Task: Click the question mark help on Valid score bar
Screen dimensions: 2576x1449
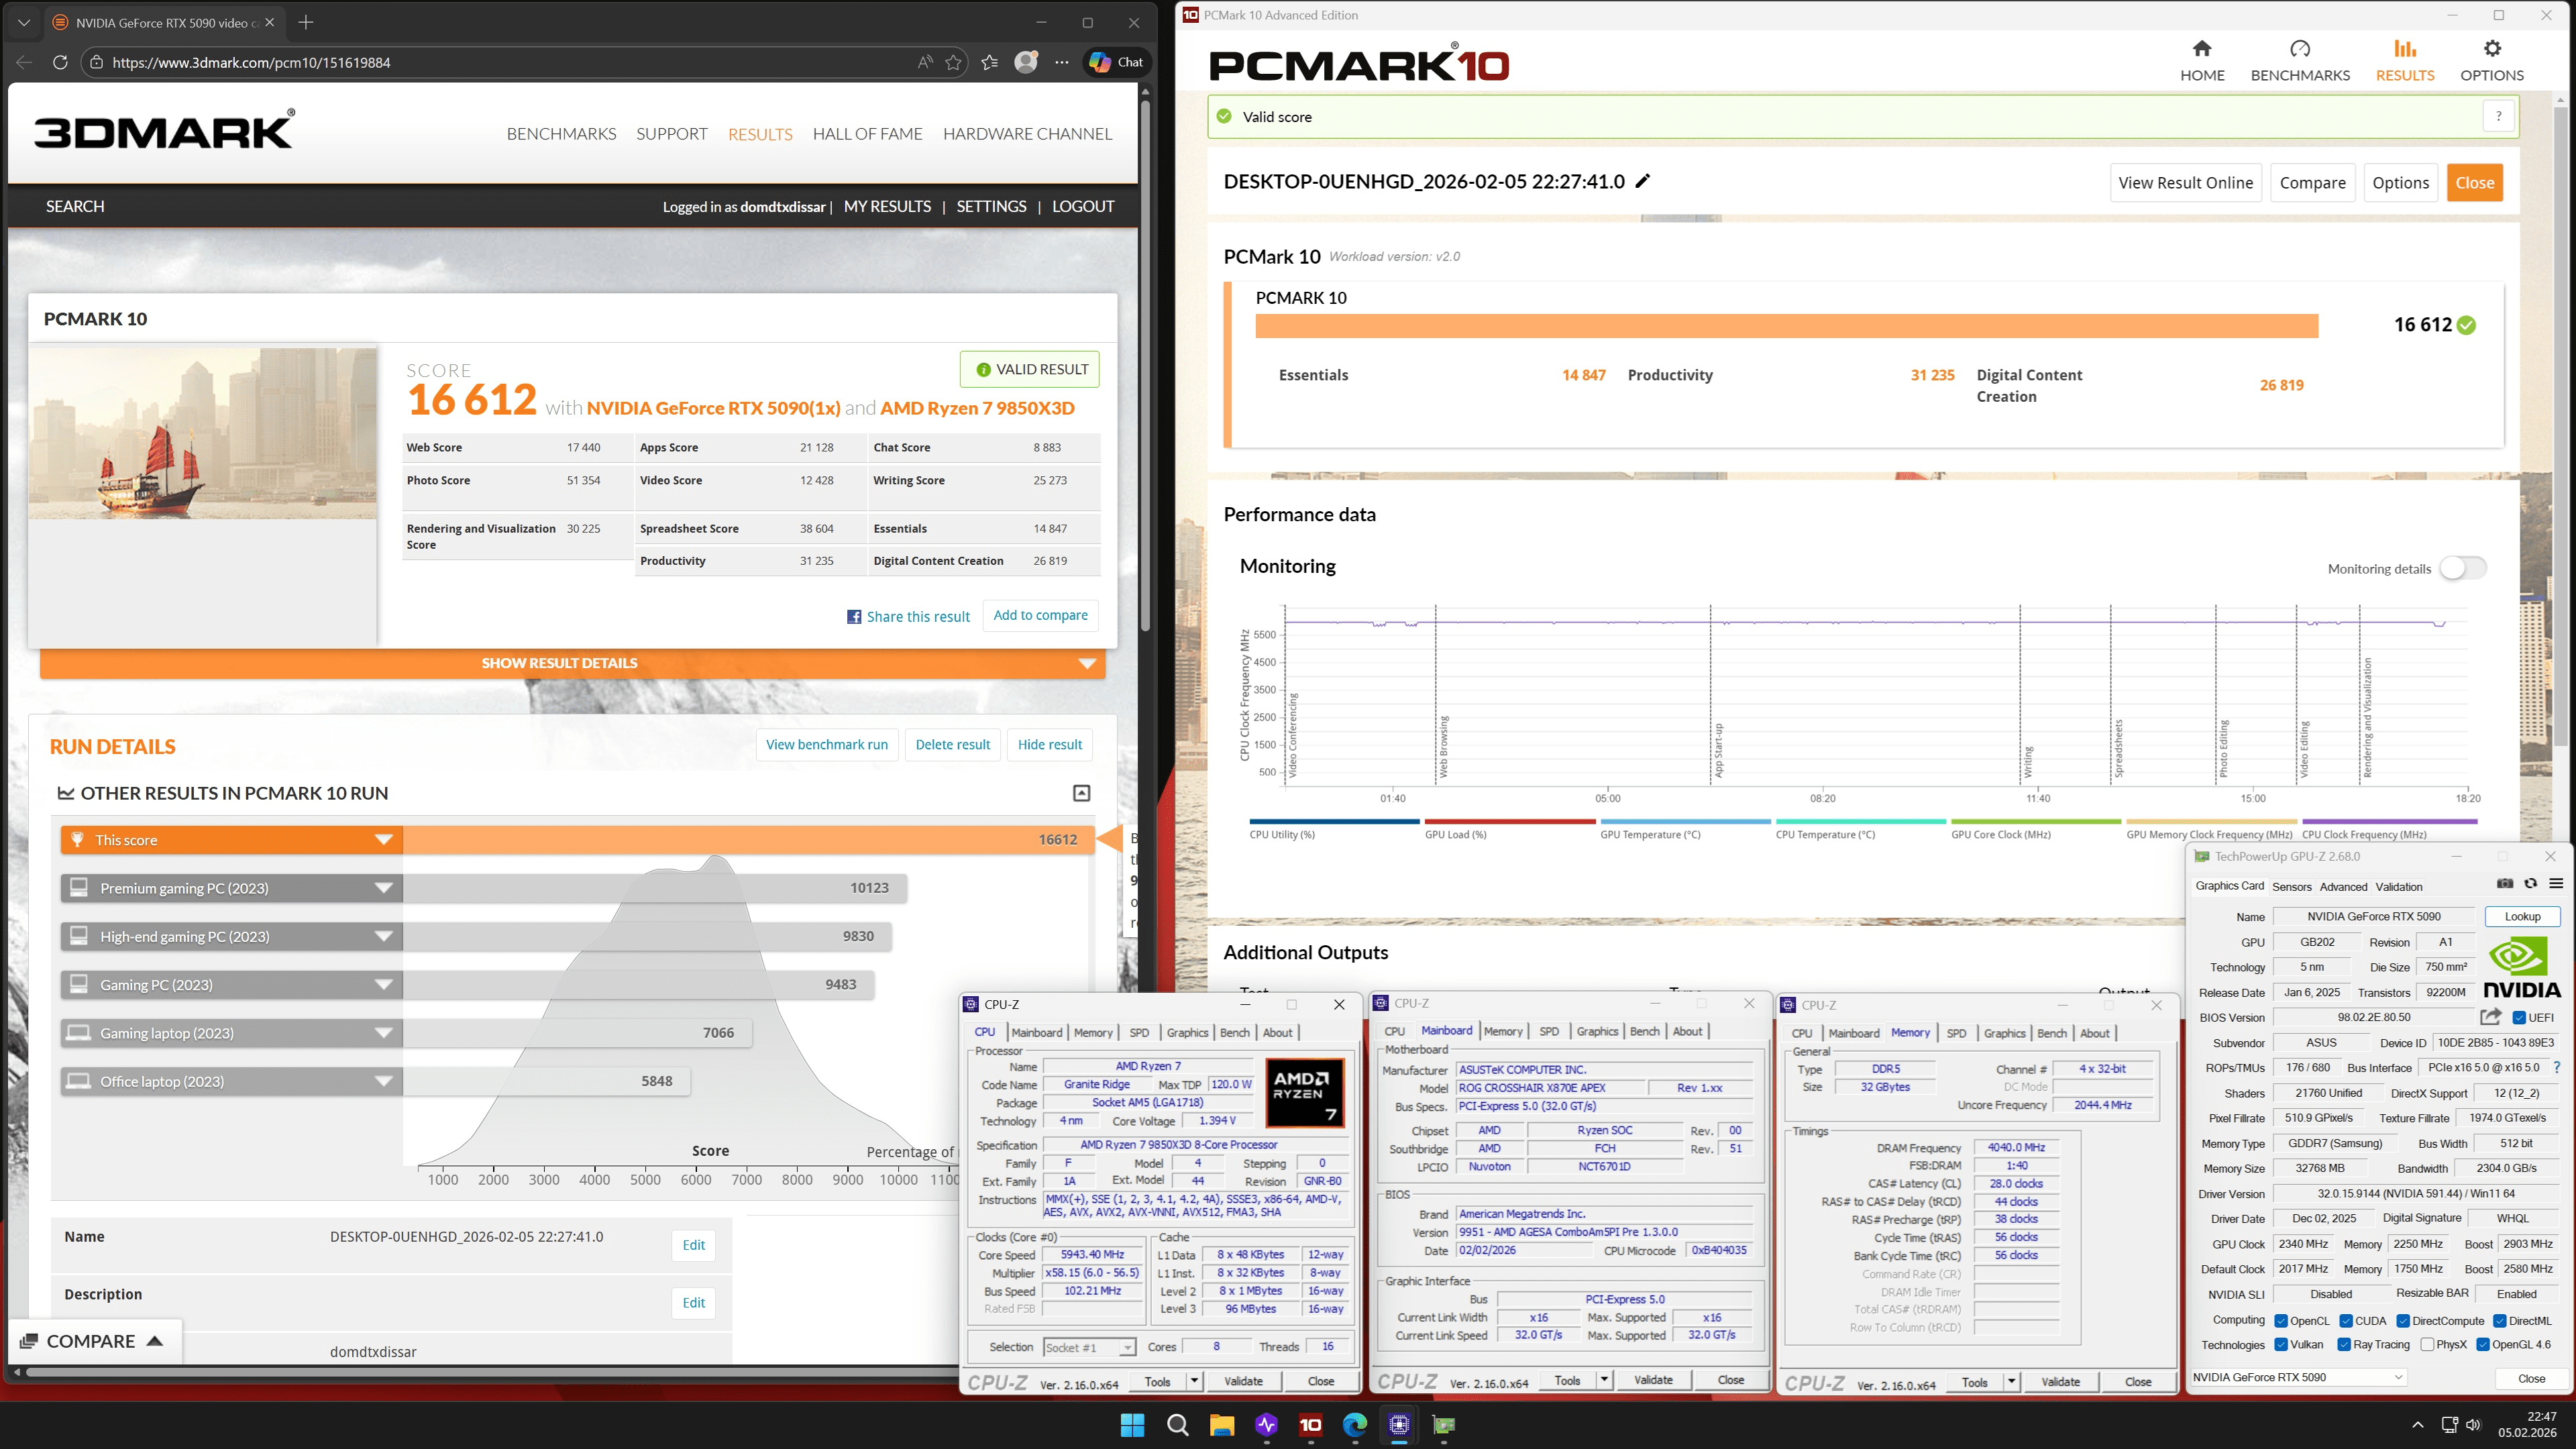Action: pos(2498,116)
